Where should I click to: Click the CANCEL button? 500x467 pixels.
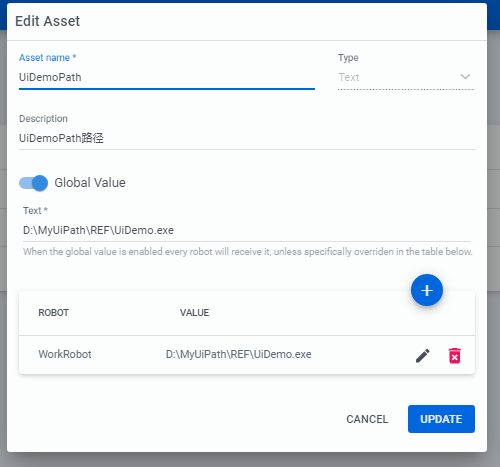(367, 419)
